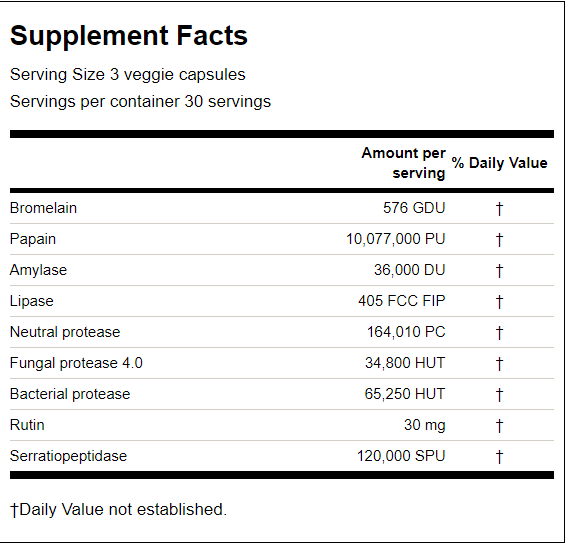
Task: Click the dagger symbol in Lipase row
Action: pyautogui.click(x=499, y=302)
